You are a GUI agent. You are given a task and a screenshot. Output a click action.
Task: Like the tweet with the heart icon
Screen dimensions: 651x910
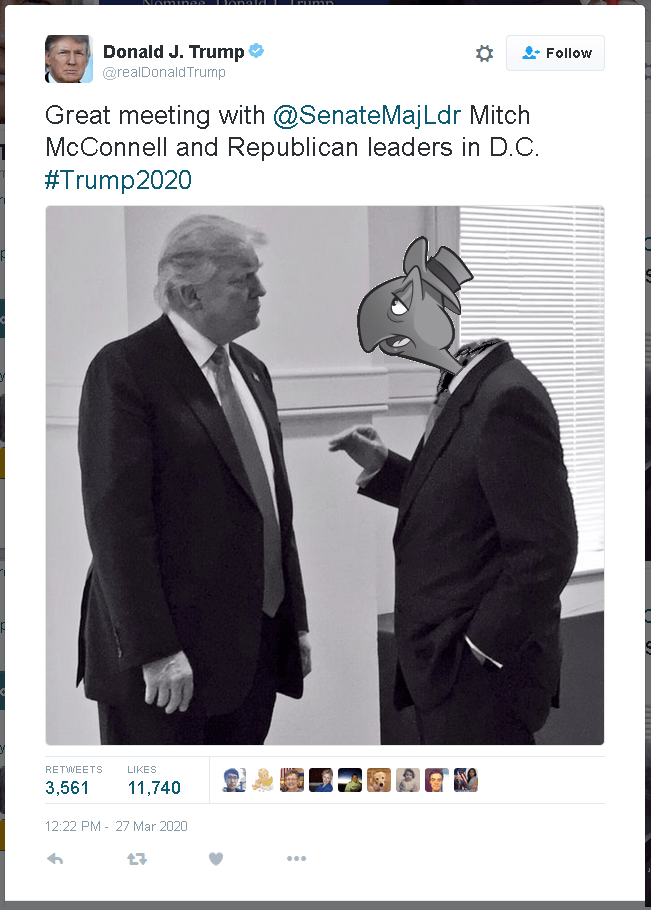215,858
